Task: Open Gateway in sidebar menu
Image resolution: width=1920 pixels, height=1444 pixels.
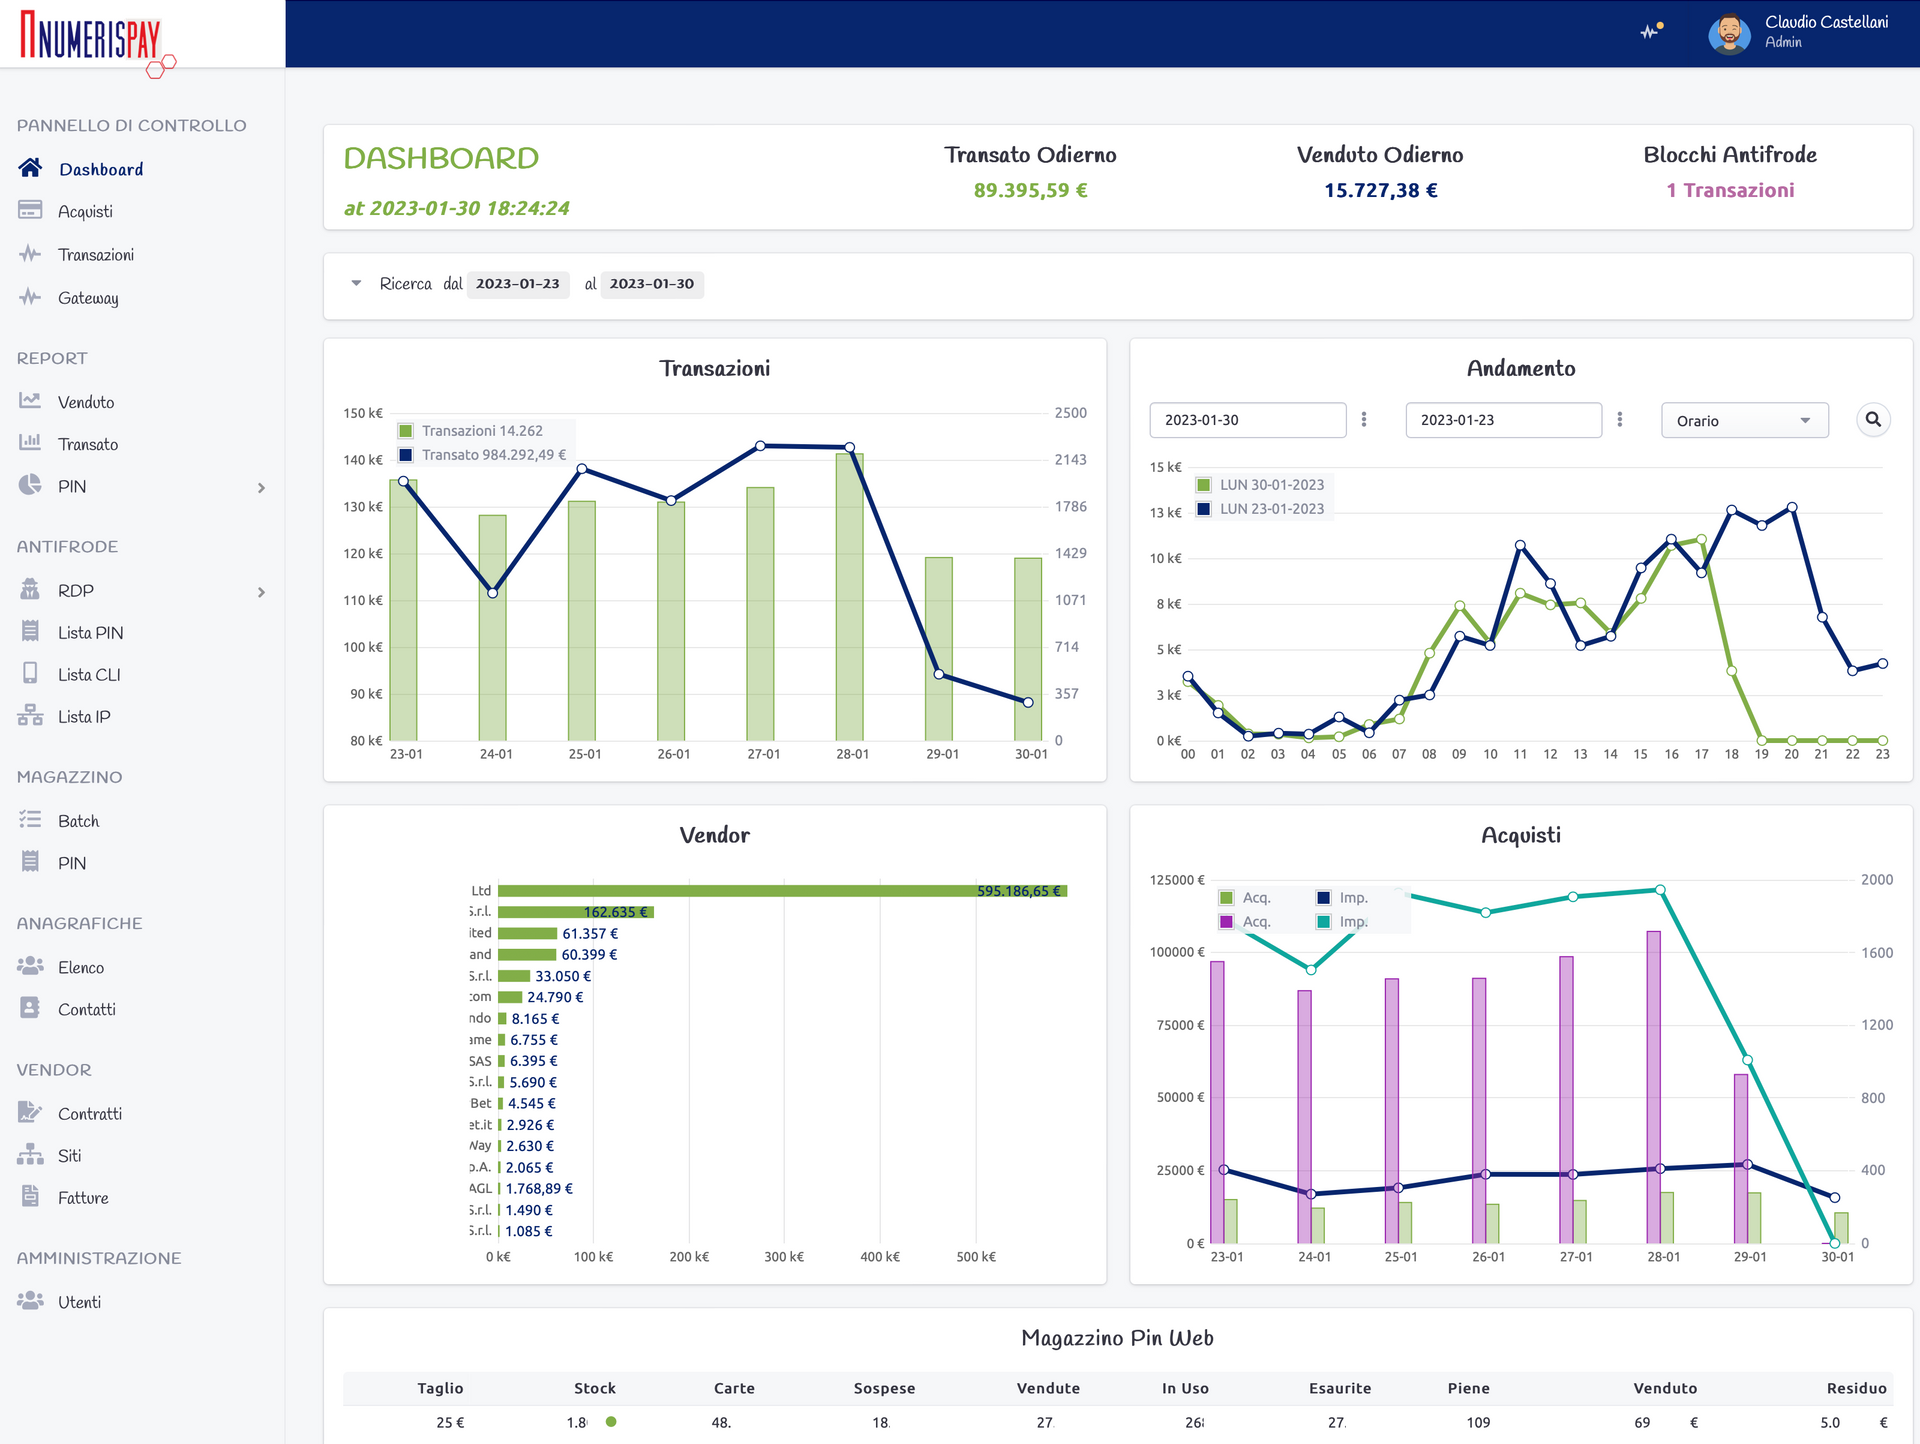Action: point(88,298)
